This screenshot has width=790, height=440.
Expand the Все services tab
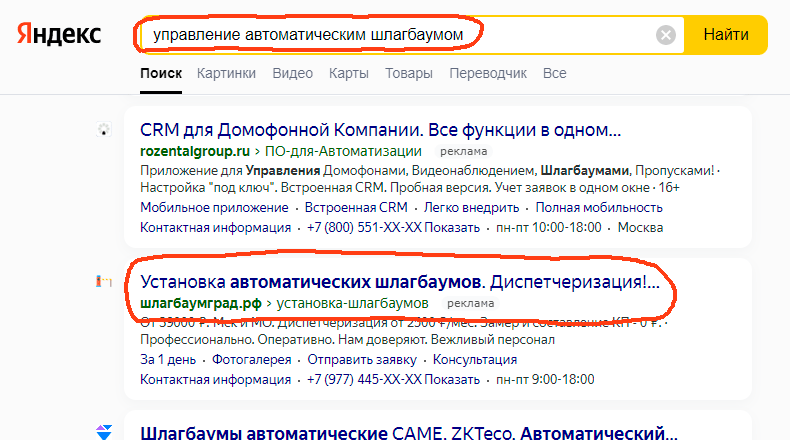pyautogui.click(x=555, y=73)
